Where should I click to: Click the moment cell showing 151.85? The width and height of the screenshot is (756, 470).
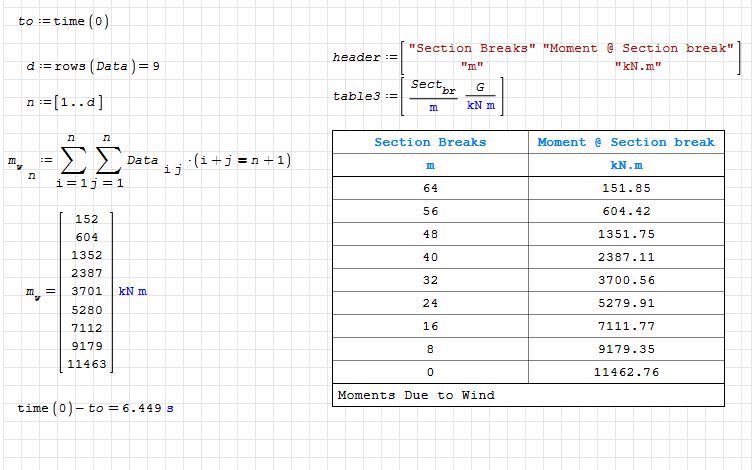pyautogui.click(x=626, y=187)
